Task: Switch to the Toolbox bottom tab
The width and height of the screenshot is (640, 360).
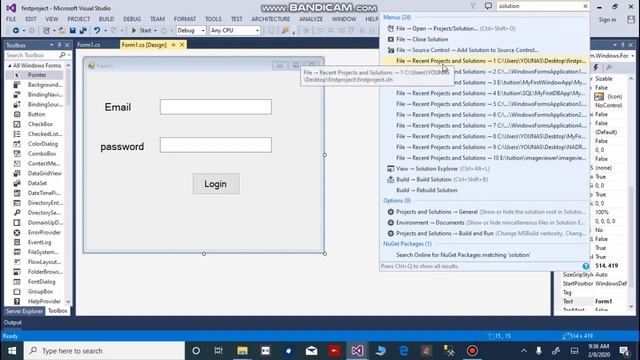Action: tap(58, 311)
